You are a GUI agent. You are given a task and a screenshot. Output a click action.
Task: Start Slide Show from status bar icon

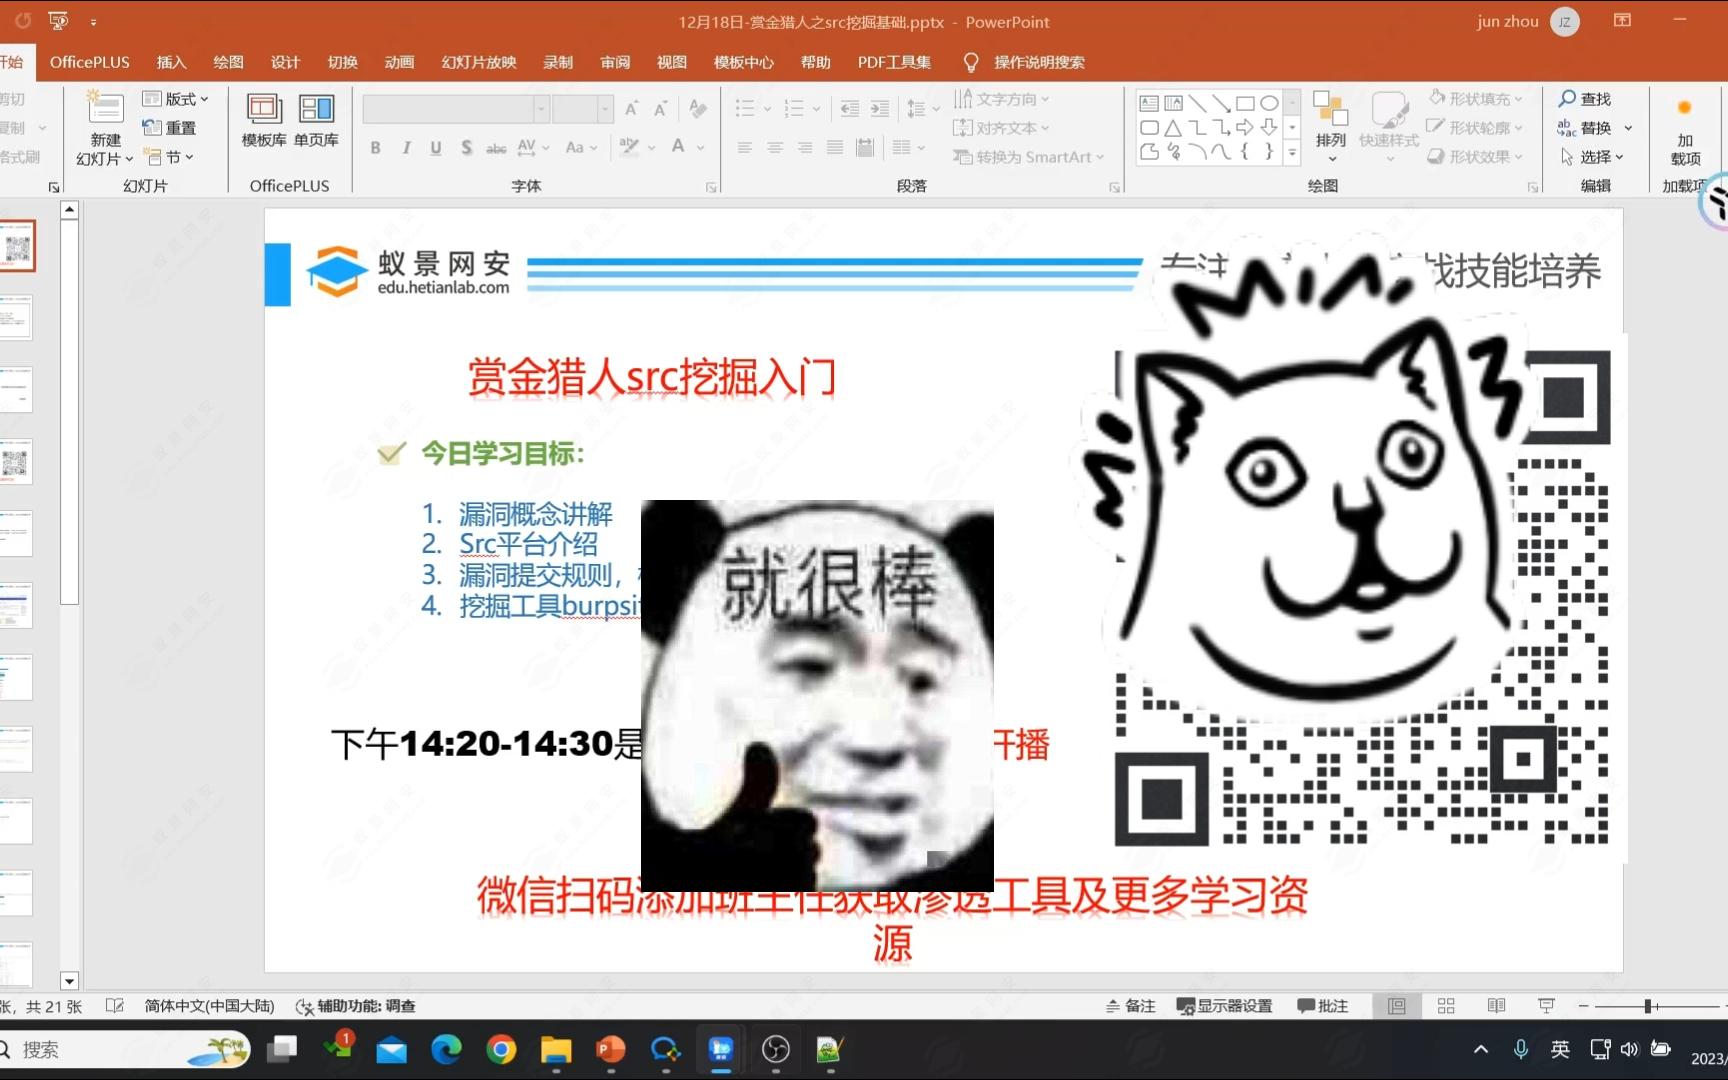[x=1546, y=1006]
